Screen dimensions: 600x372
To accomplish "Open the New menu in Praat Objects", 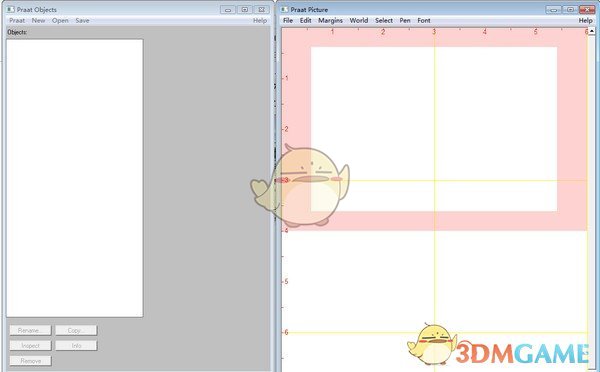I will pyautogui.click(x=38, y=21).
